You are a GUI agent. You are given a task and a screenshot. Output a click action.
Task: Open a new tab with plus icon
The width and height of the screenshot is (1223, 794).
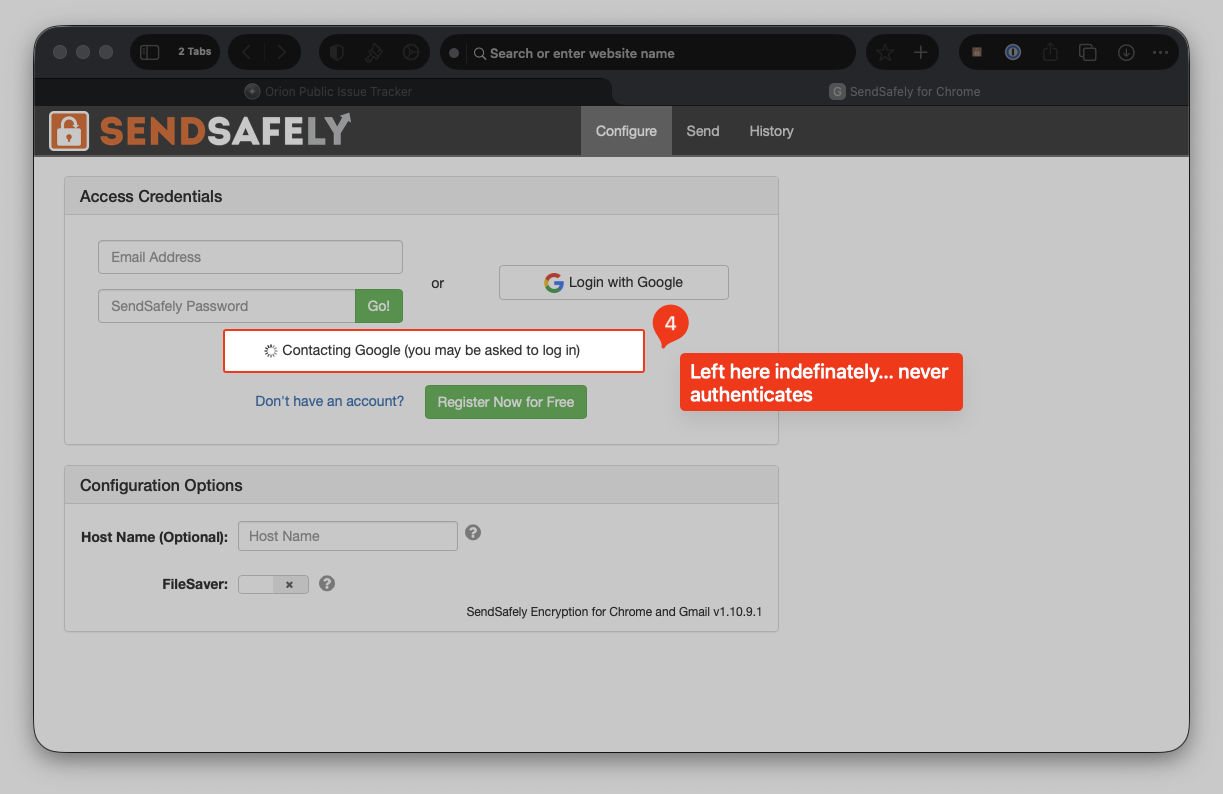point(920,53)
